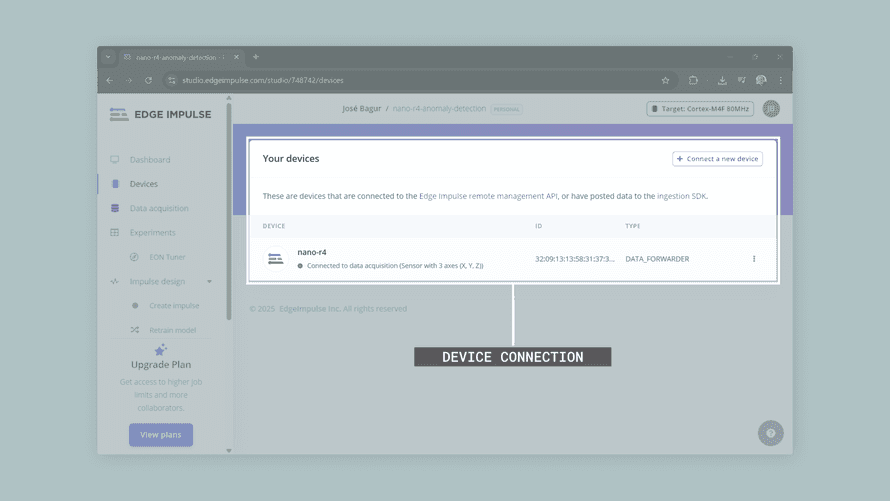Click the sidebar scroll down arrow

[x=229, y=451]
